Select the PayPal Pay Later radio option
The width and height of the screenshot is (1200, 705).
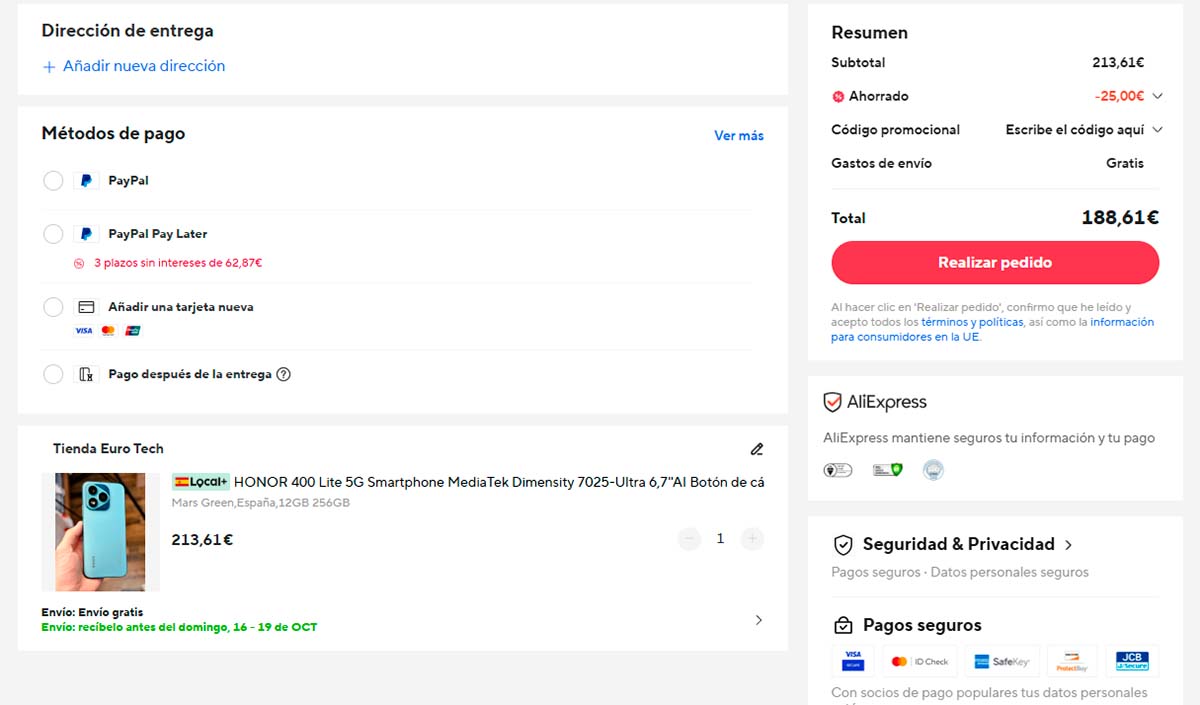click(x=53, y=234)
